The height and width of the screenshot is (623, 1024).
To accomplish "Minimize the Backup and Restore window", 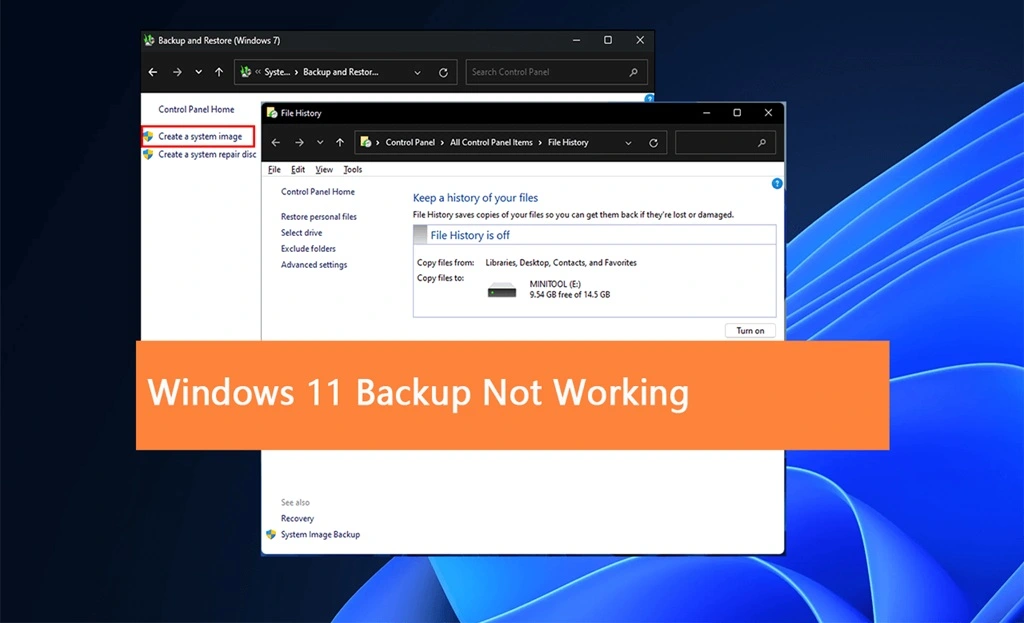I will click(576, 40).
